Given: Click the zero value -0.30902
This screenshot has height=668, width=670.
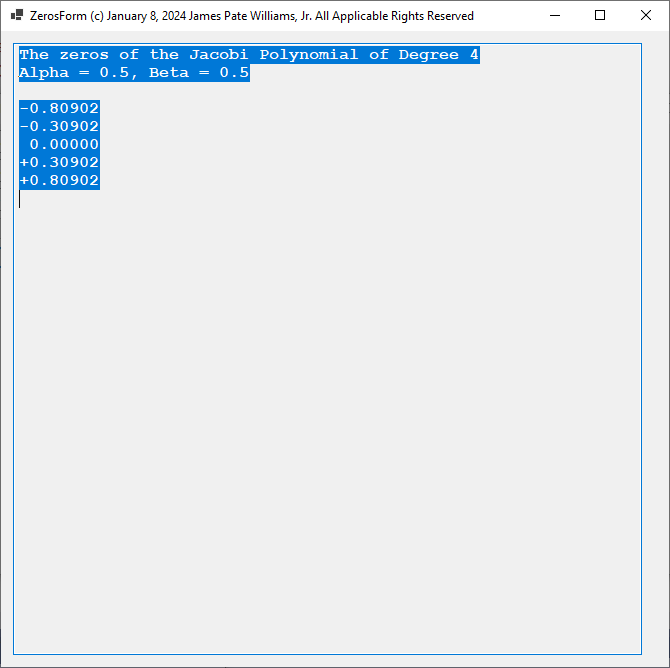Looking at the screenshot, I should (59, 126).
